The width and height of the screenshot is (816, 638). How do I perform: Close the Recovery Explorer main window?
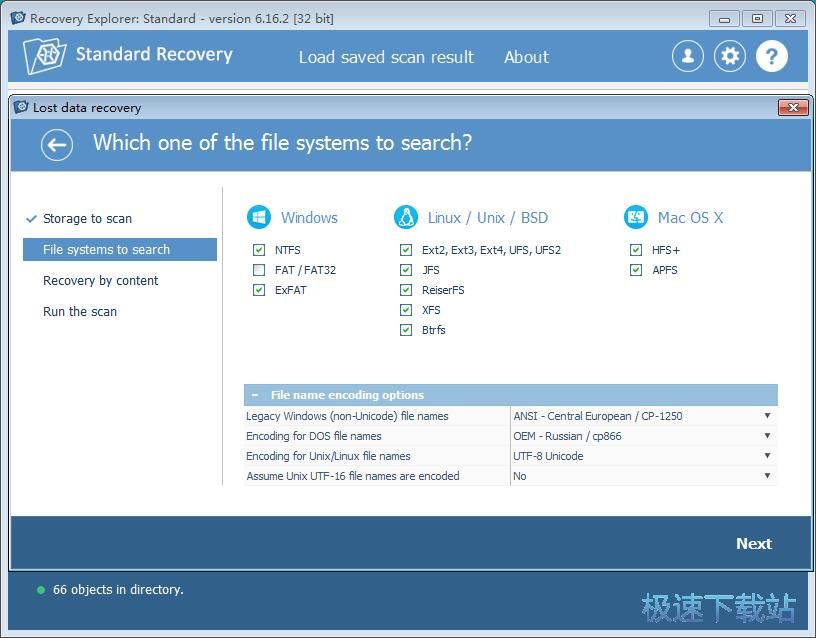coord(790,19)
